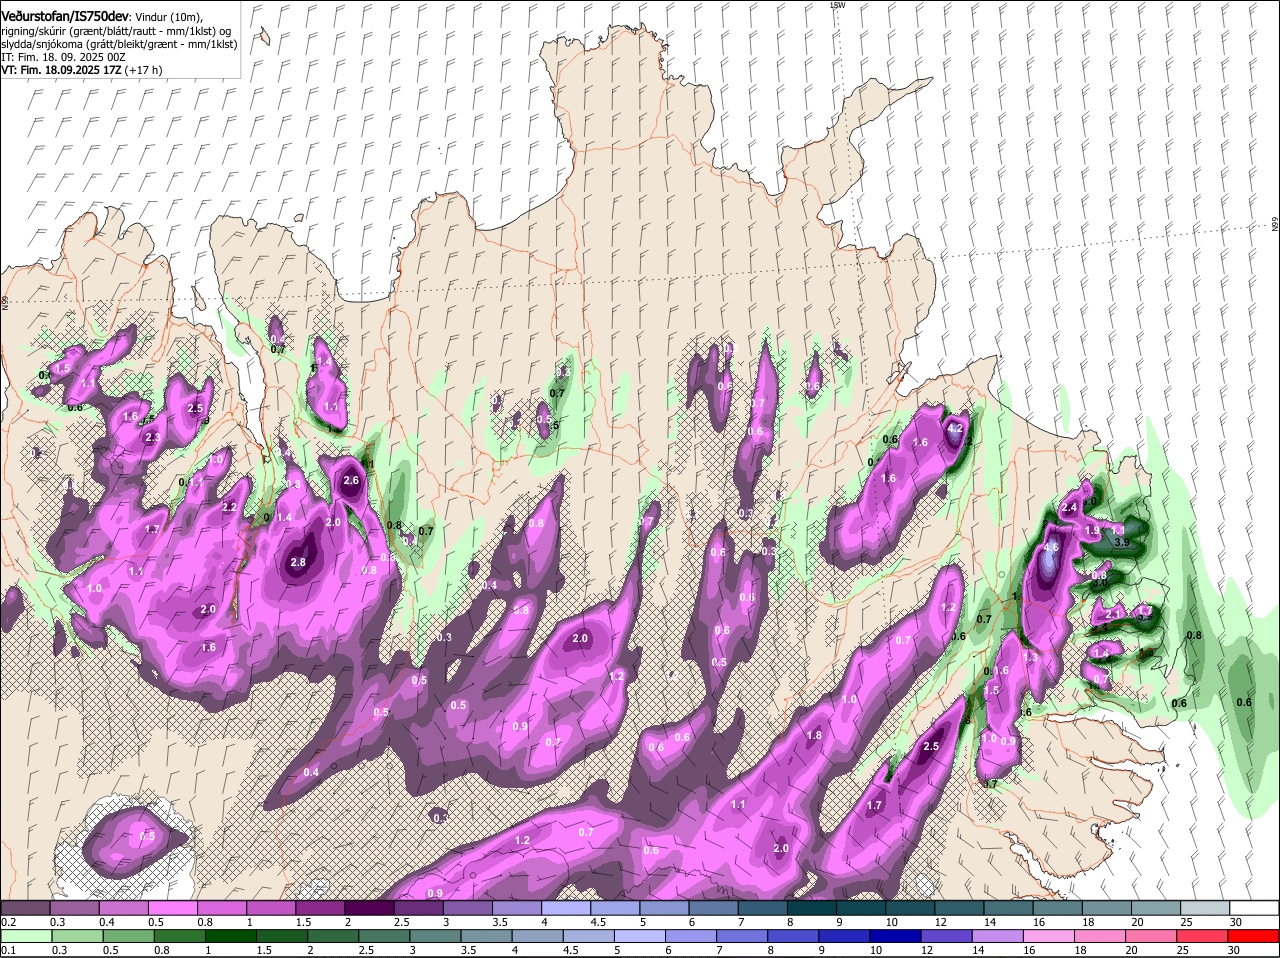Viewport: 1280px width, 958px height.
Task: Click the pale grey snow-scale swatch (25–30)
Action: click(1206, 907)
